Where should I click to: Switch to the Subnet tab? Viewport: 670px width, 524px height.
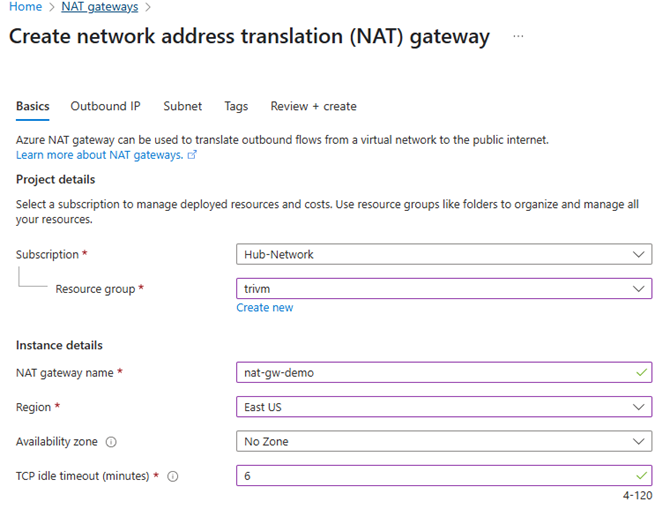(182, 106)
